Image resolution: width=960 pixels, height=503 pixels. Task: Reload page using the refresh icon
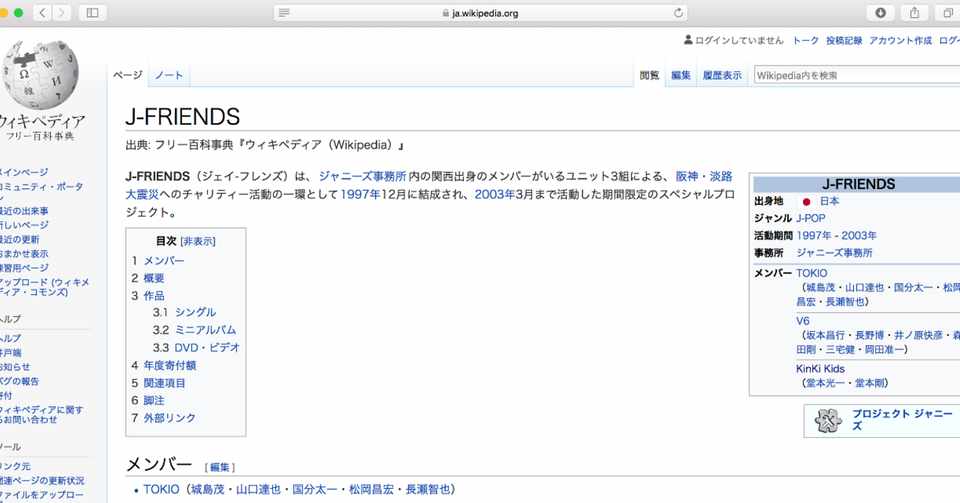[x=678, y=13]
